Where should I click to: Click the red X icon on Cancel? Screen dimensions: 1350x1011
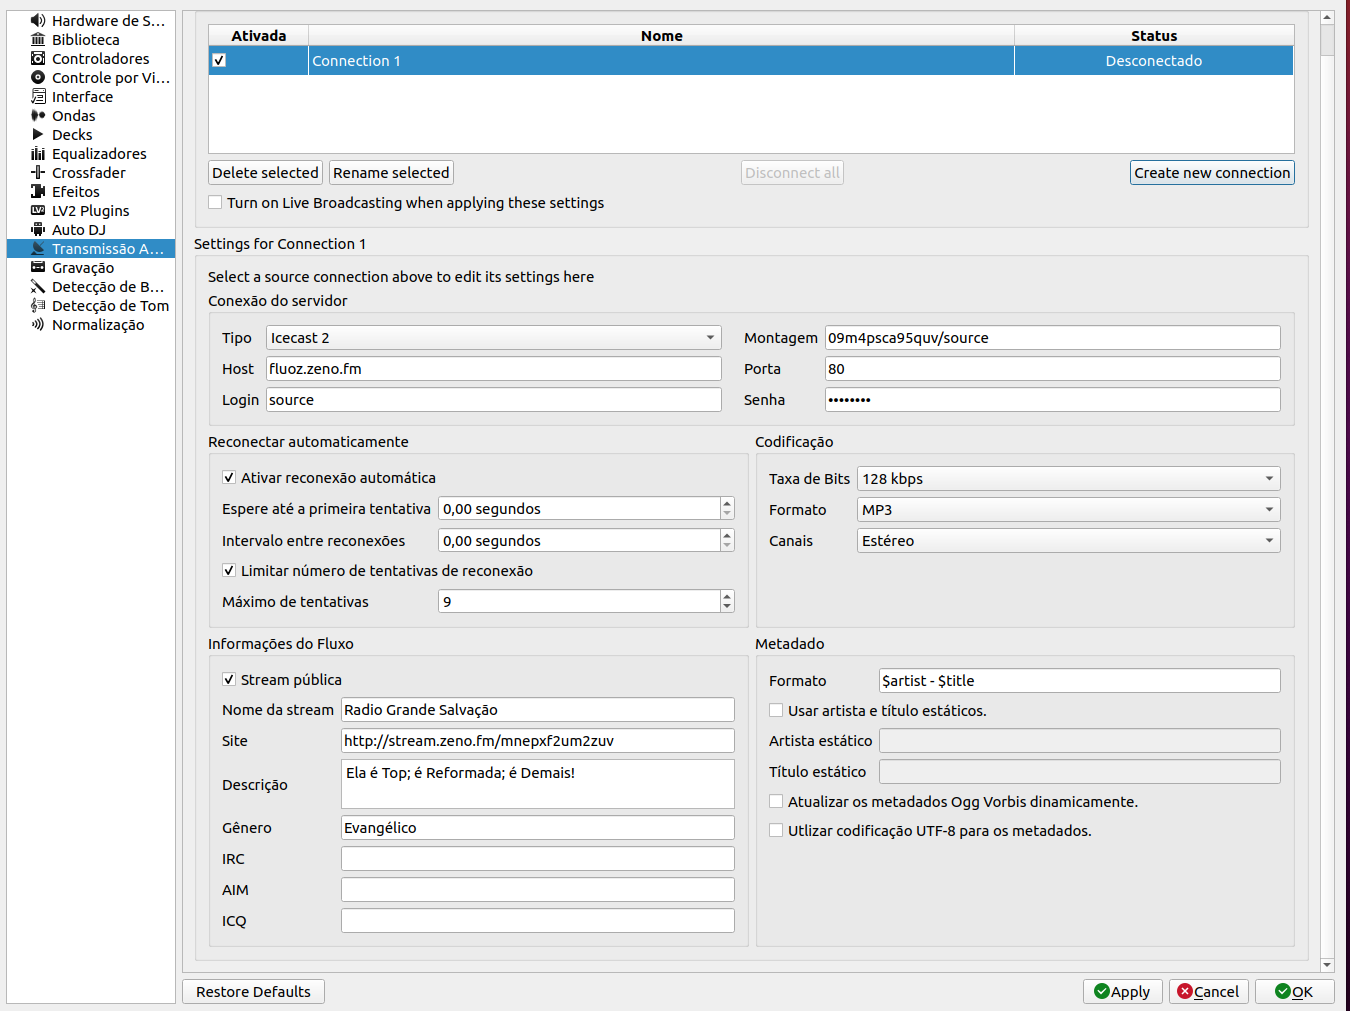[1185, 991]
